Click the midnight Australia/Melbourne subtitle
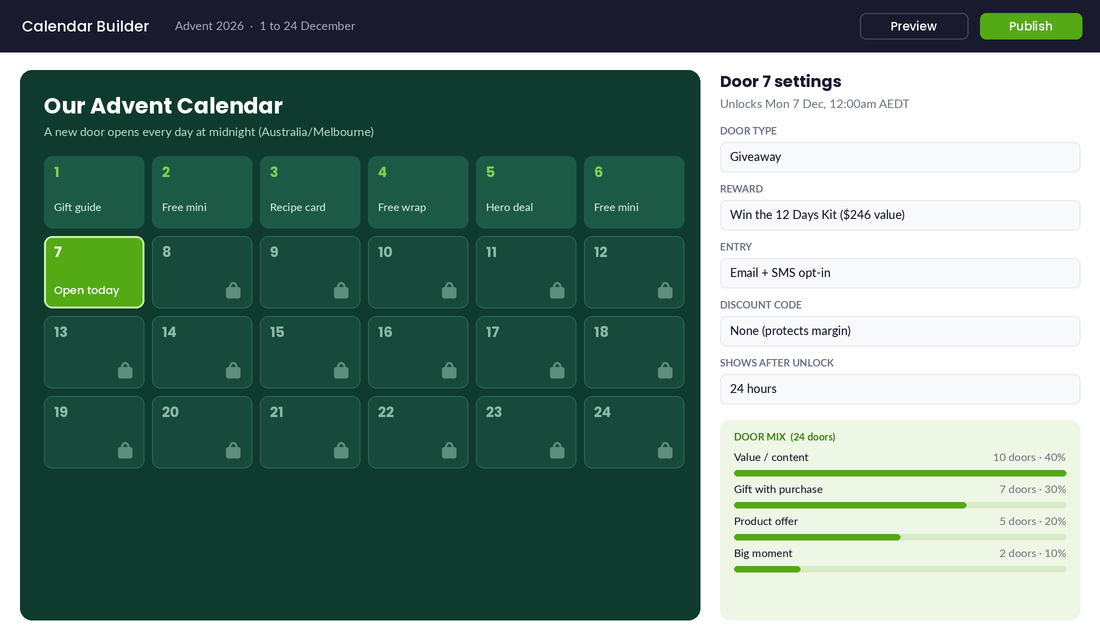 [x=209, y=132]
